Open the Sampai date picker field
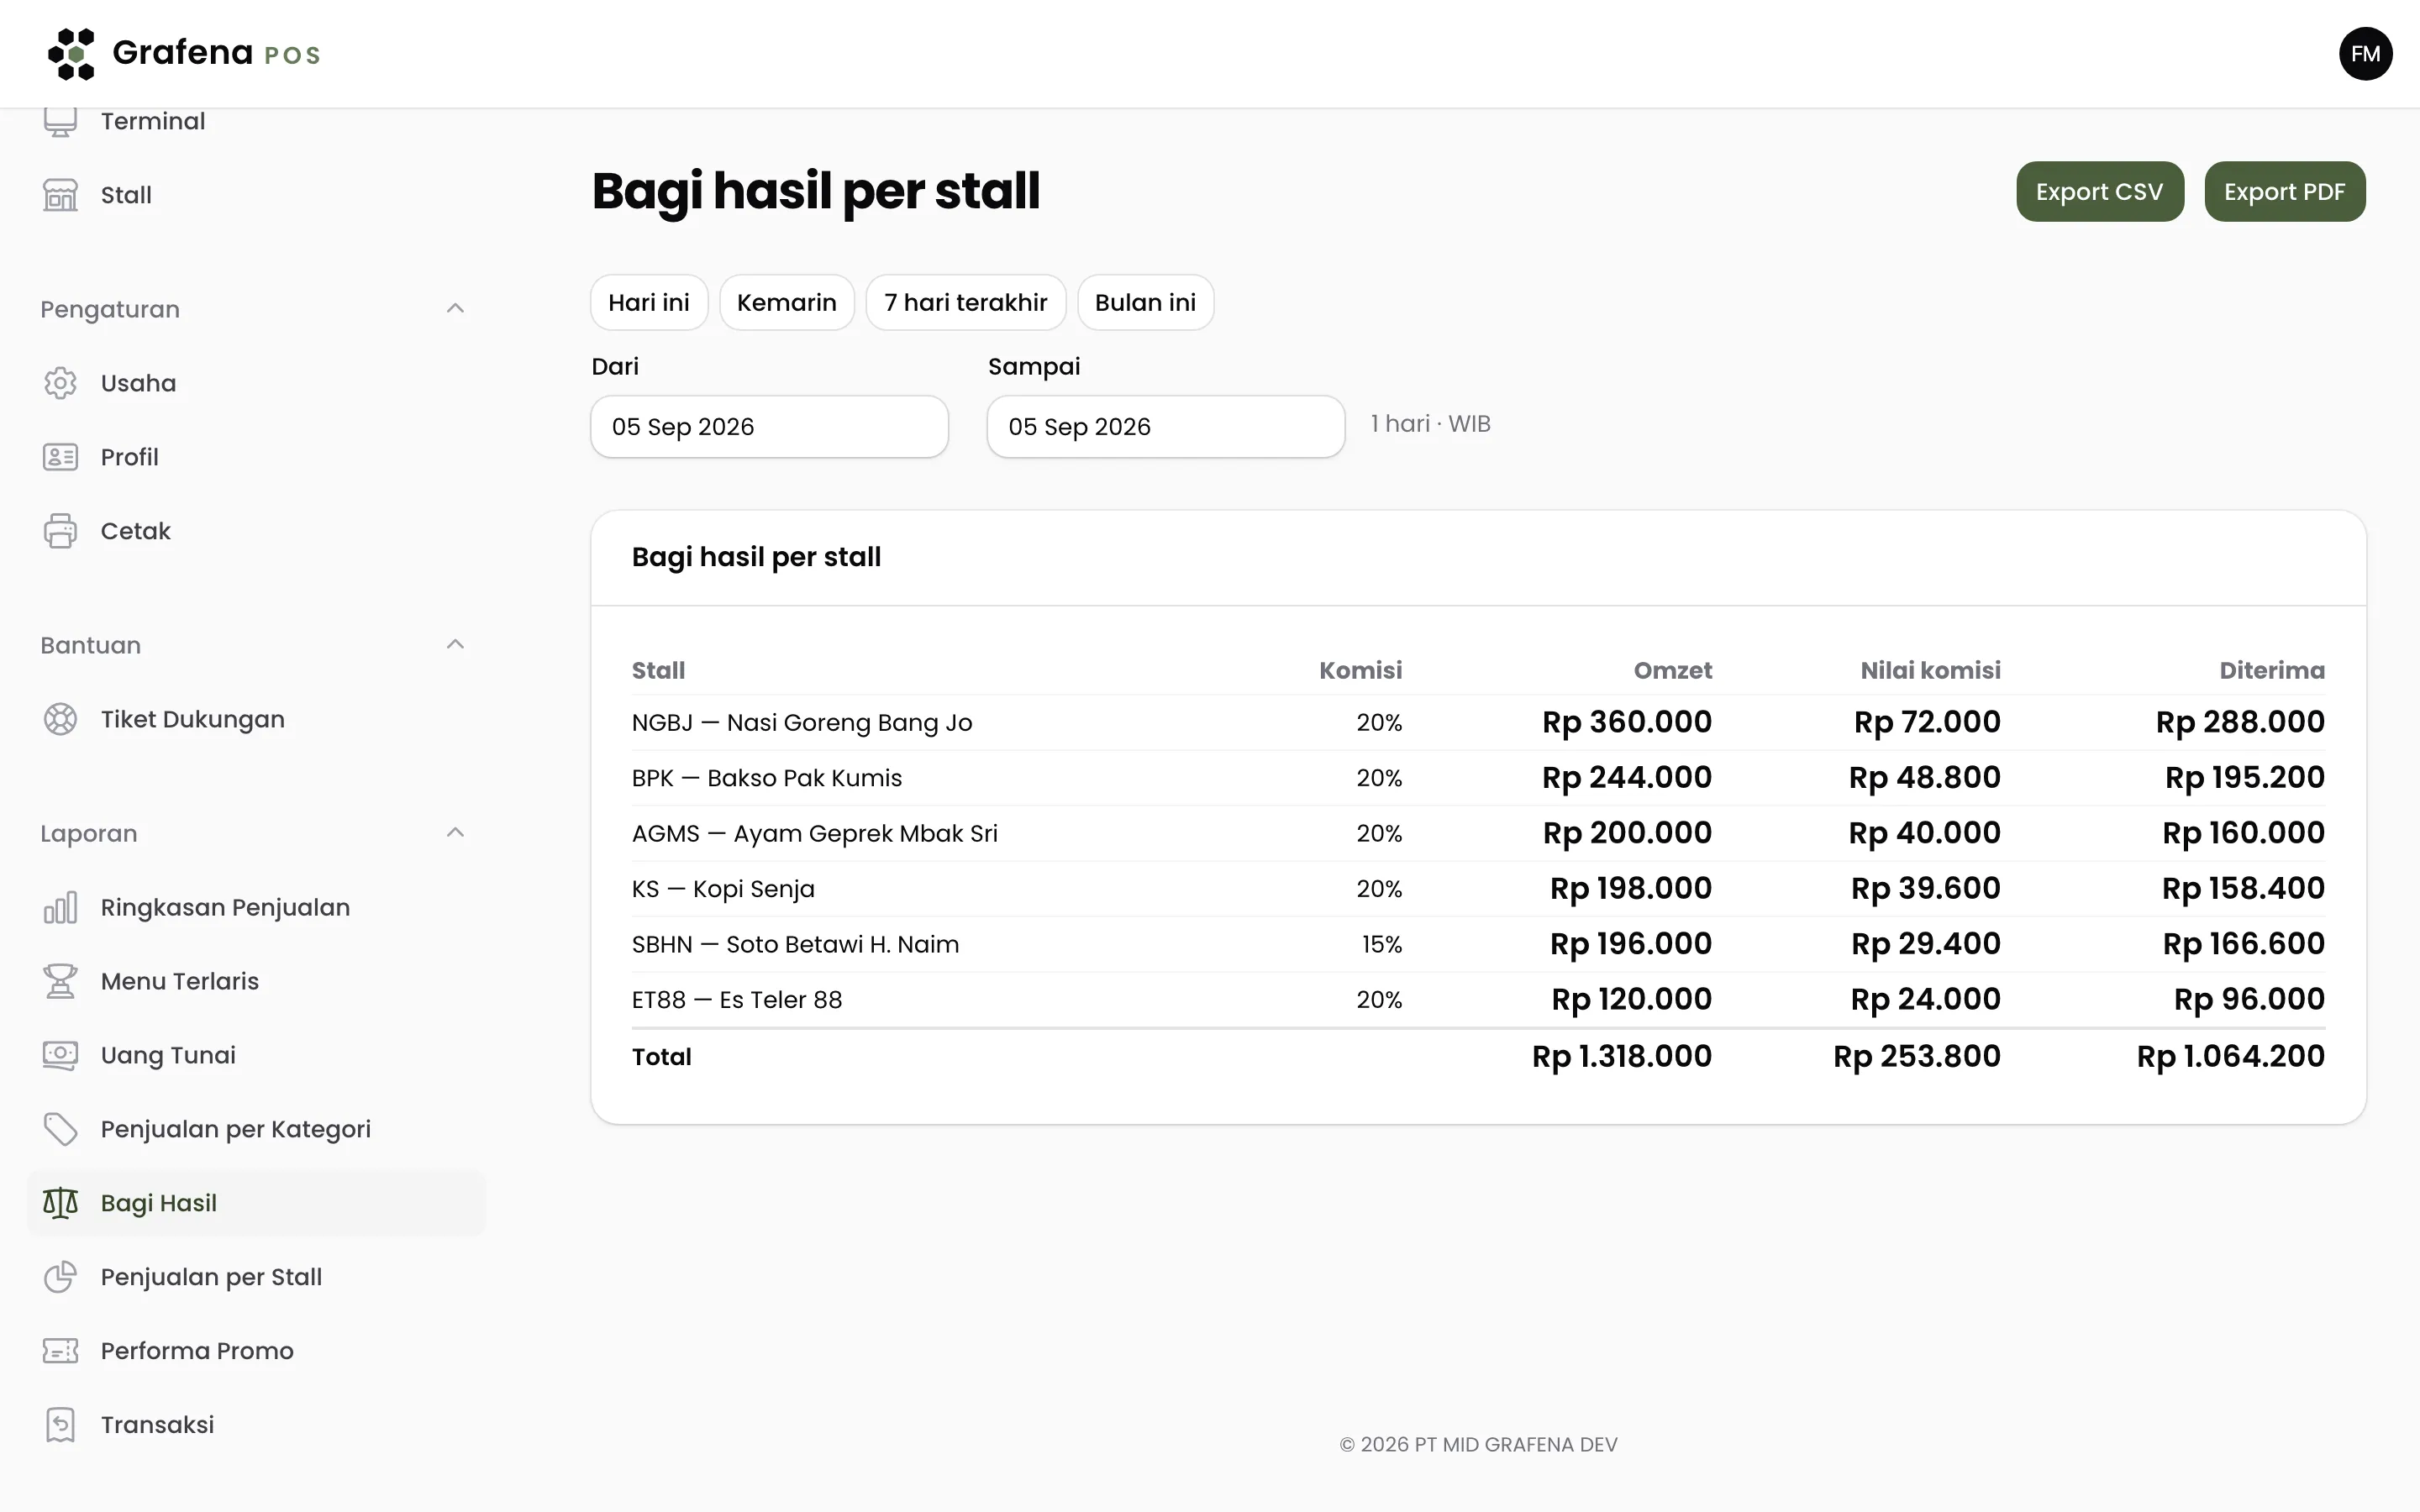Image resolution: width=2420 pixels, height=1512 pixels. point(1166,427)
